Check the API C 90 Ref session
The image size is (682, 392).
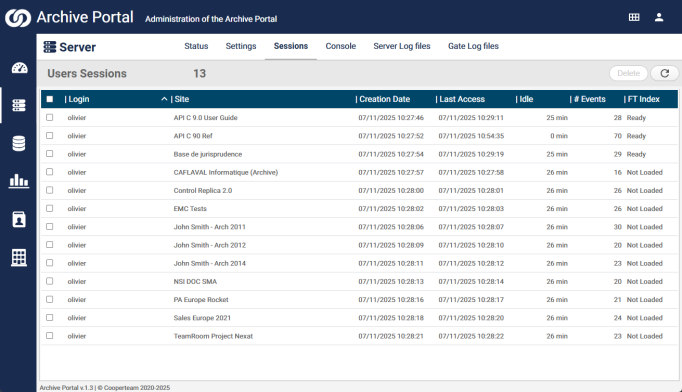tap(50, 136)
